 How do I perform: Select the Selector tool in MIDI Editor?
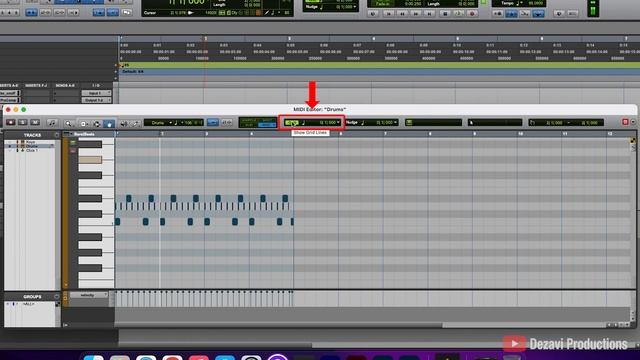pos(97,123)
